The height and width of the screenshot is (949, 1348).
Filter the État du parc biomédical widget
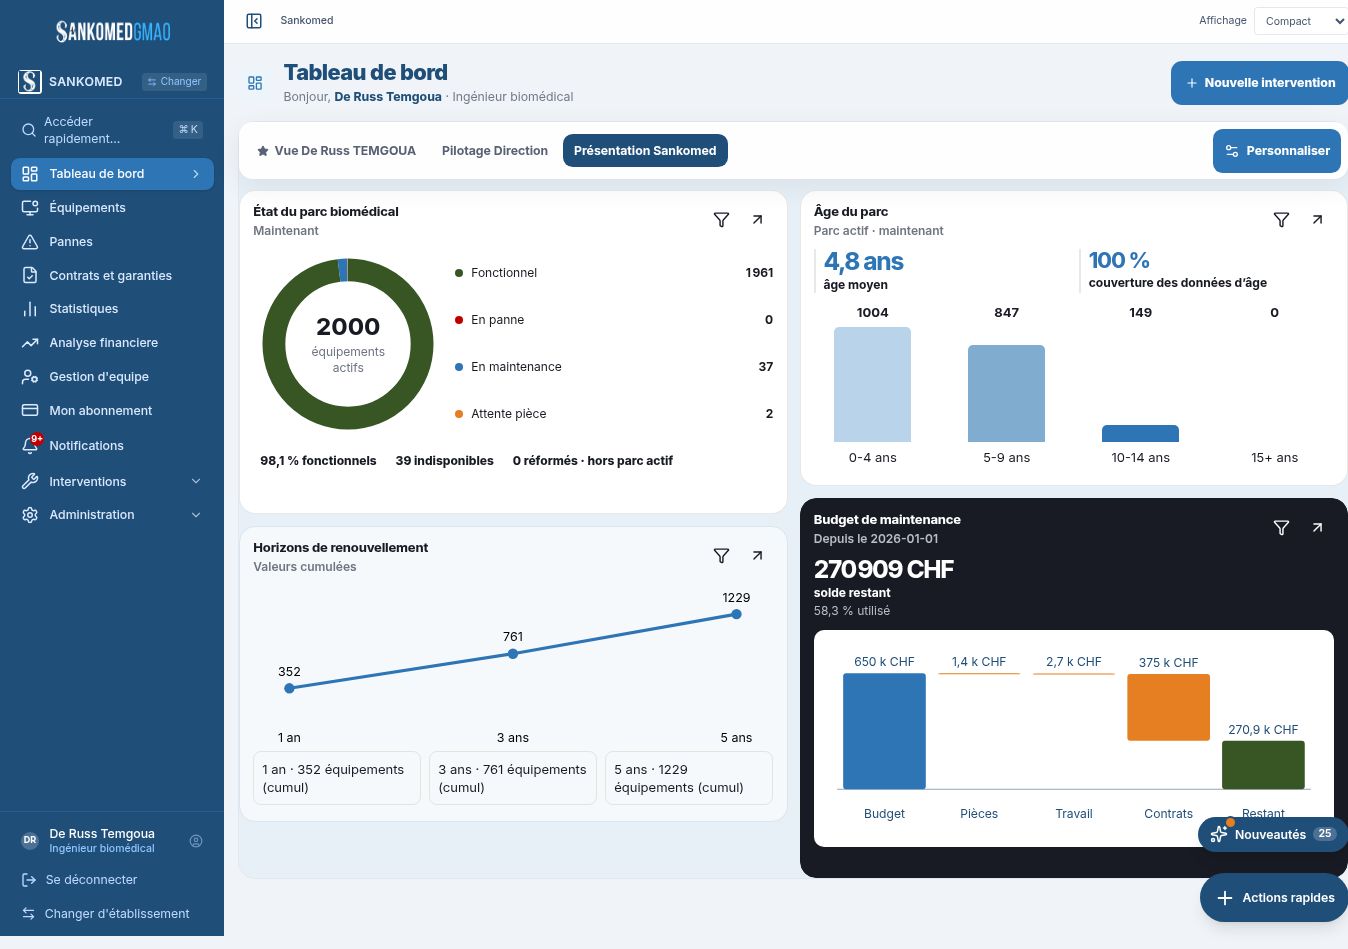721,220
